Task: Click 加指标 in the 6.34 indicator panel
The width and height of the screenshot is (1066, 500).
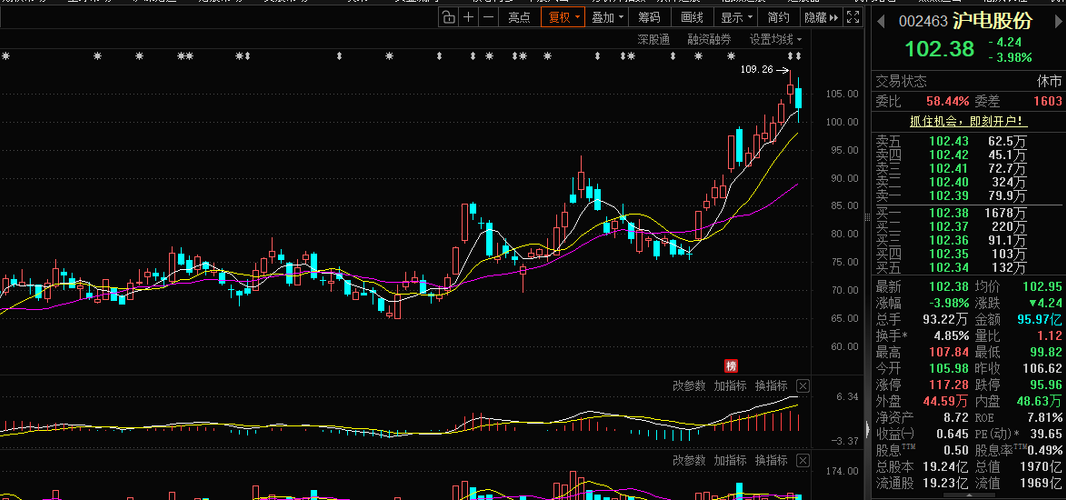Action: tap(730, 386)
